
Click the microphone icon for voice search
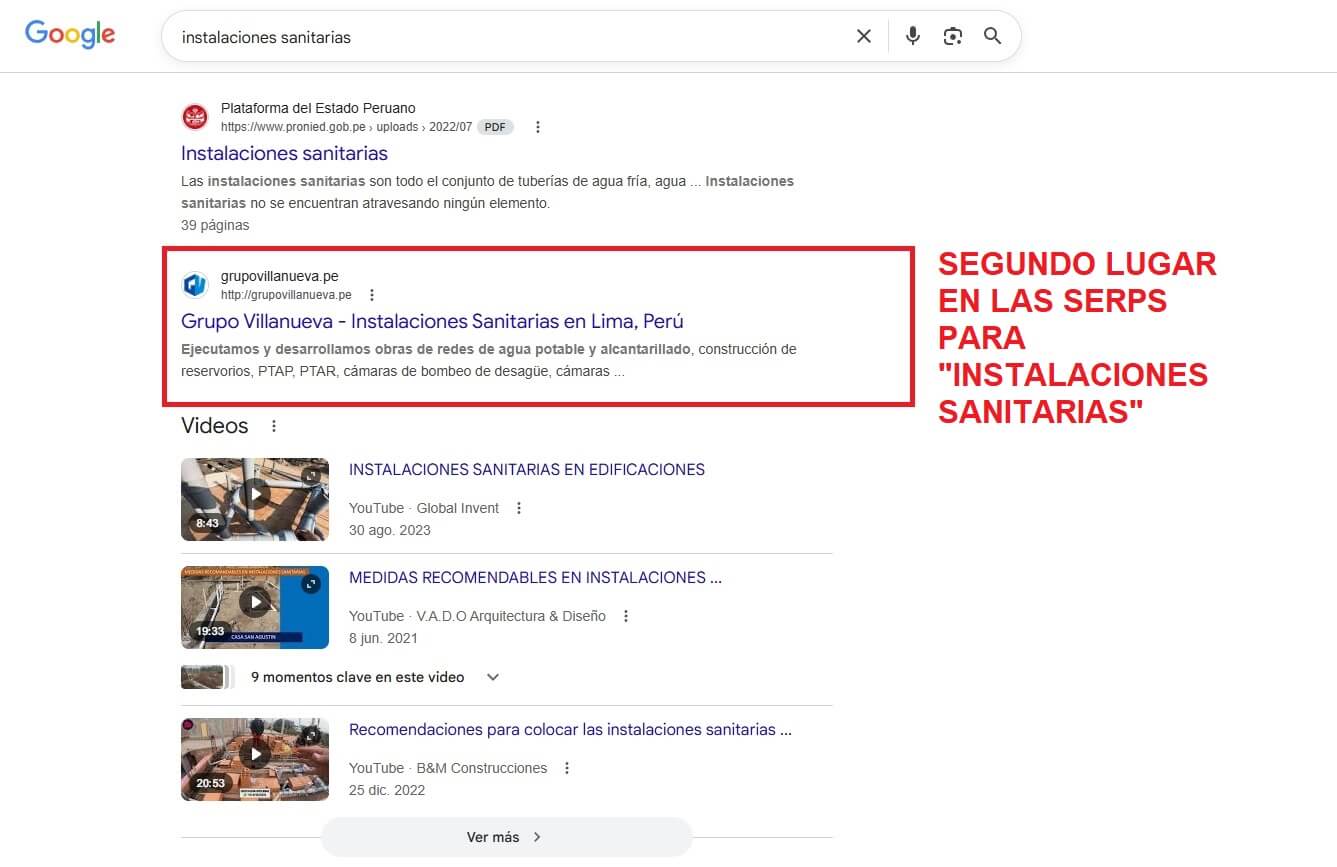point(911,35)
